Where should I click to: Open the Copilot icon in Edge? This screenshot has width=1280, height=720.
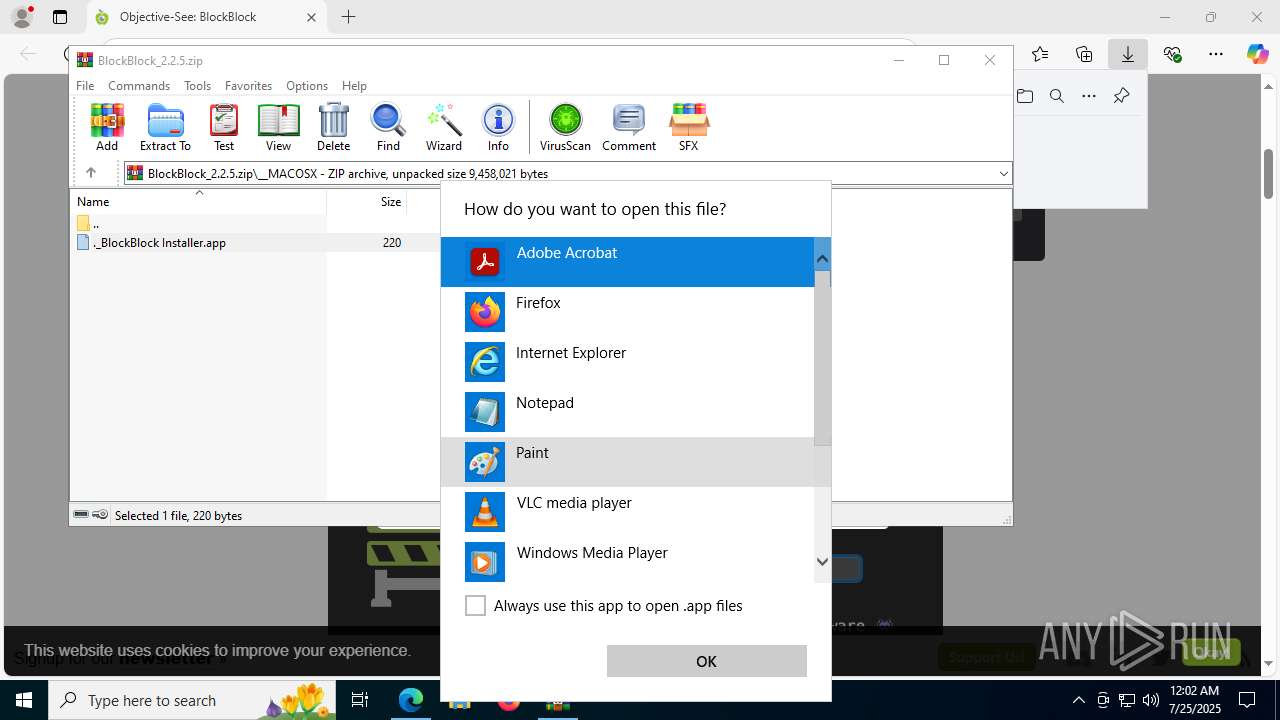pyautogui.click(x=1257, y=54)
